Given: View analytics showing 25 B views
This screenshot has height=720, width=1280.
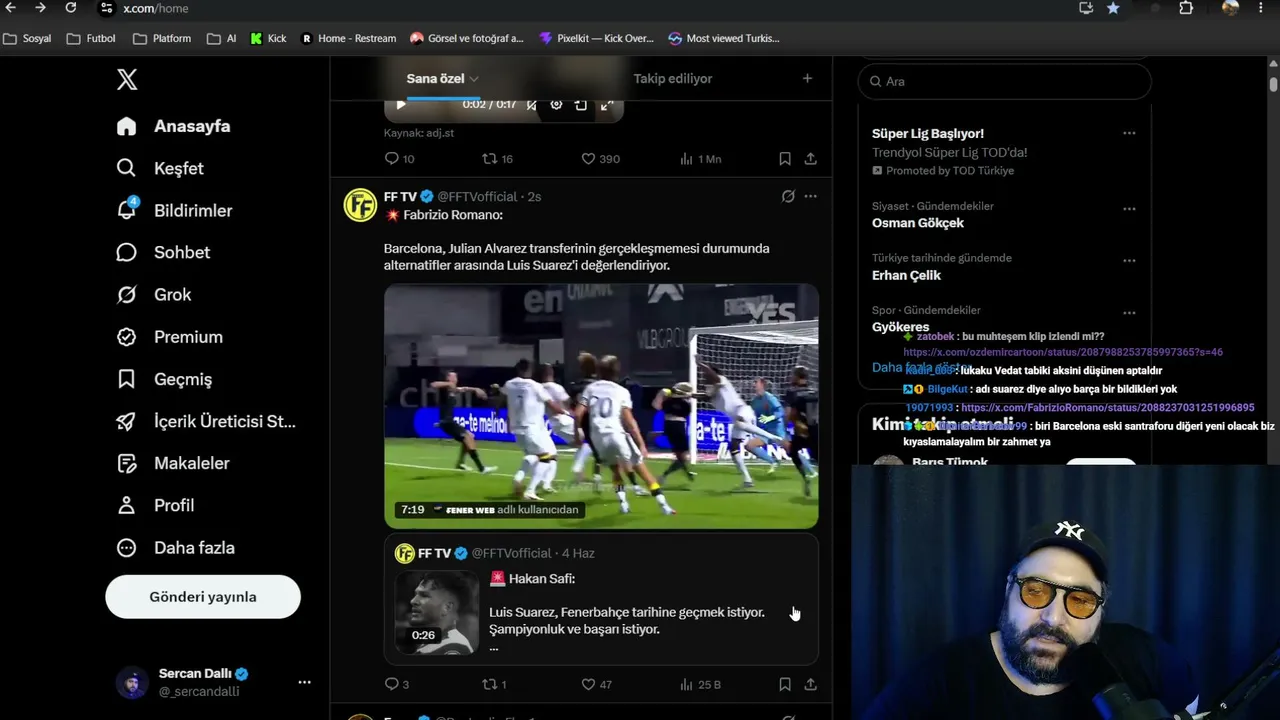Looking at the screenshot, I should pos(700,685).
